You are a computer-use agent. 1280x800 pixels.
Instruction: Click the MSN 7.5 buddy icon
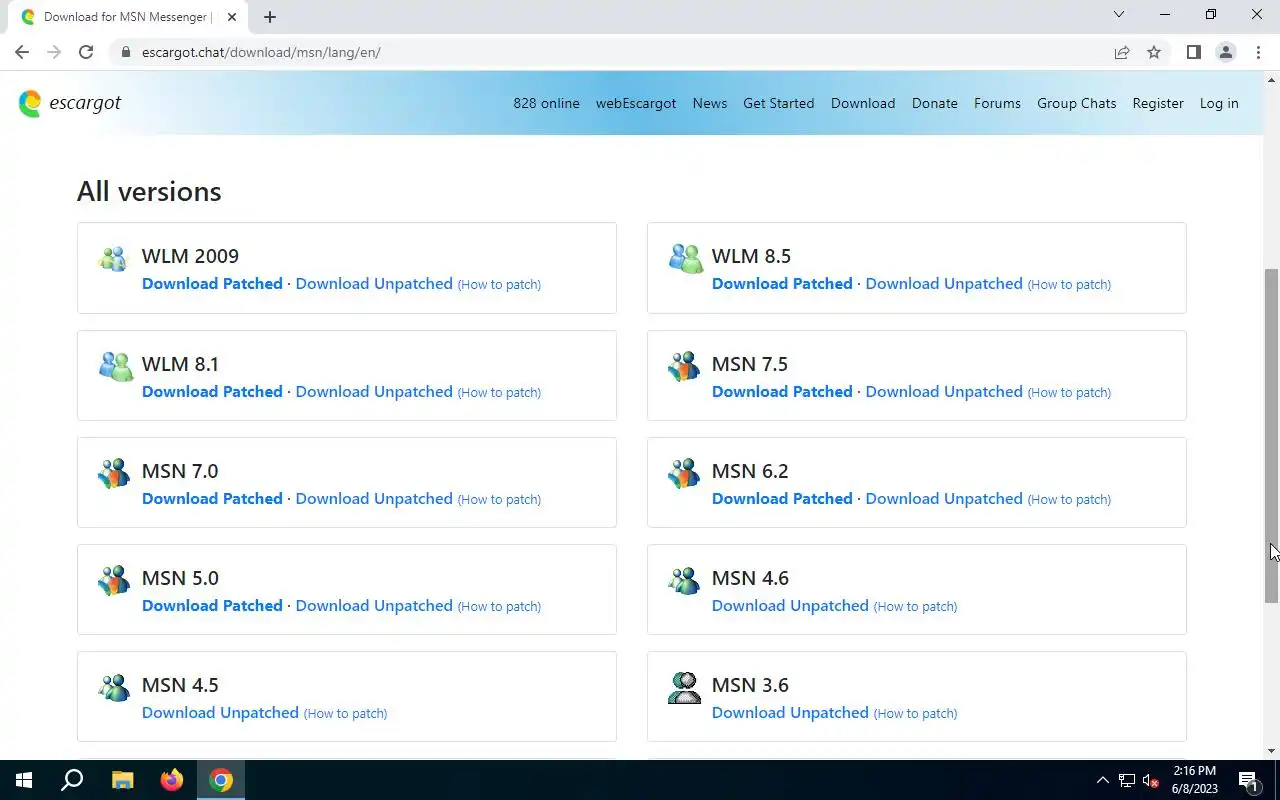pyautogui.click(x=684, y=366)
